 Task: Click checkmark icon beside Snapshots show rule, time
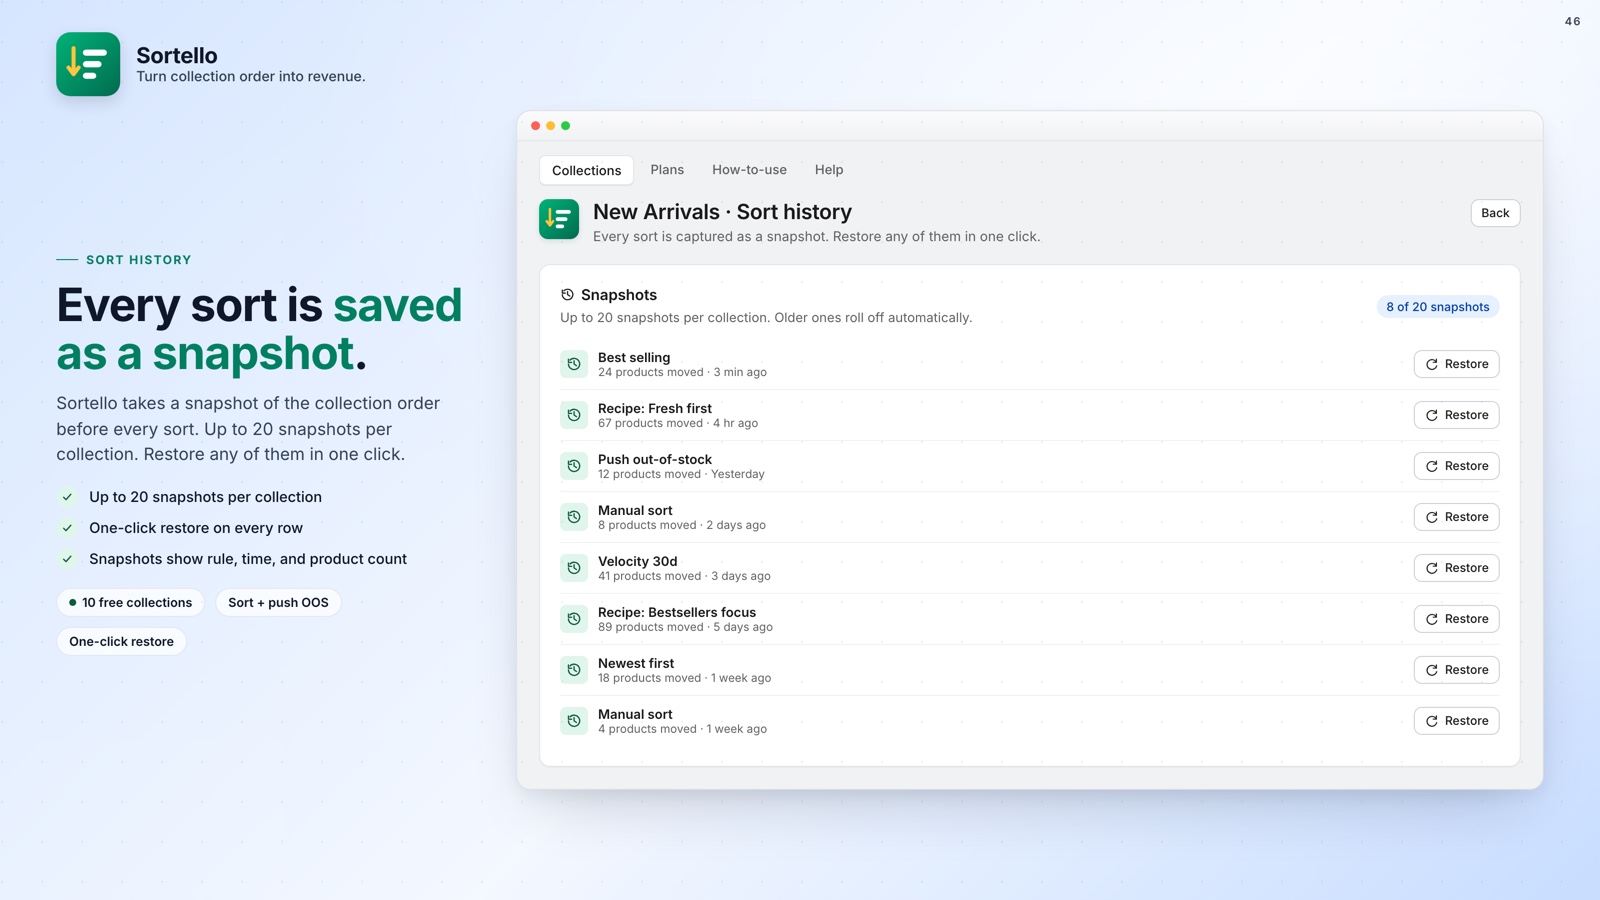67,559
